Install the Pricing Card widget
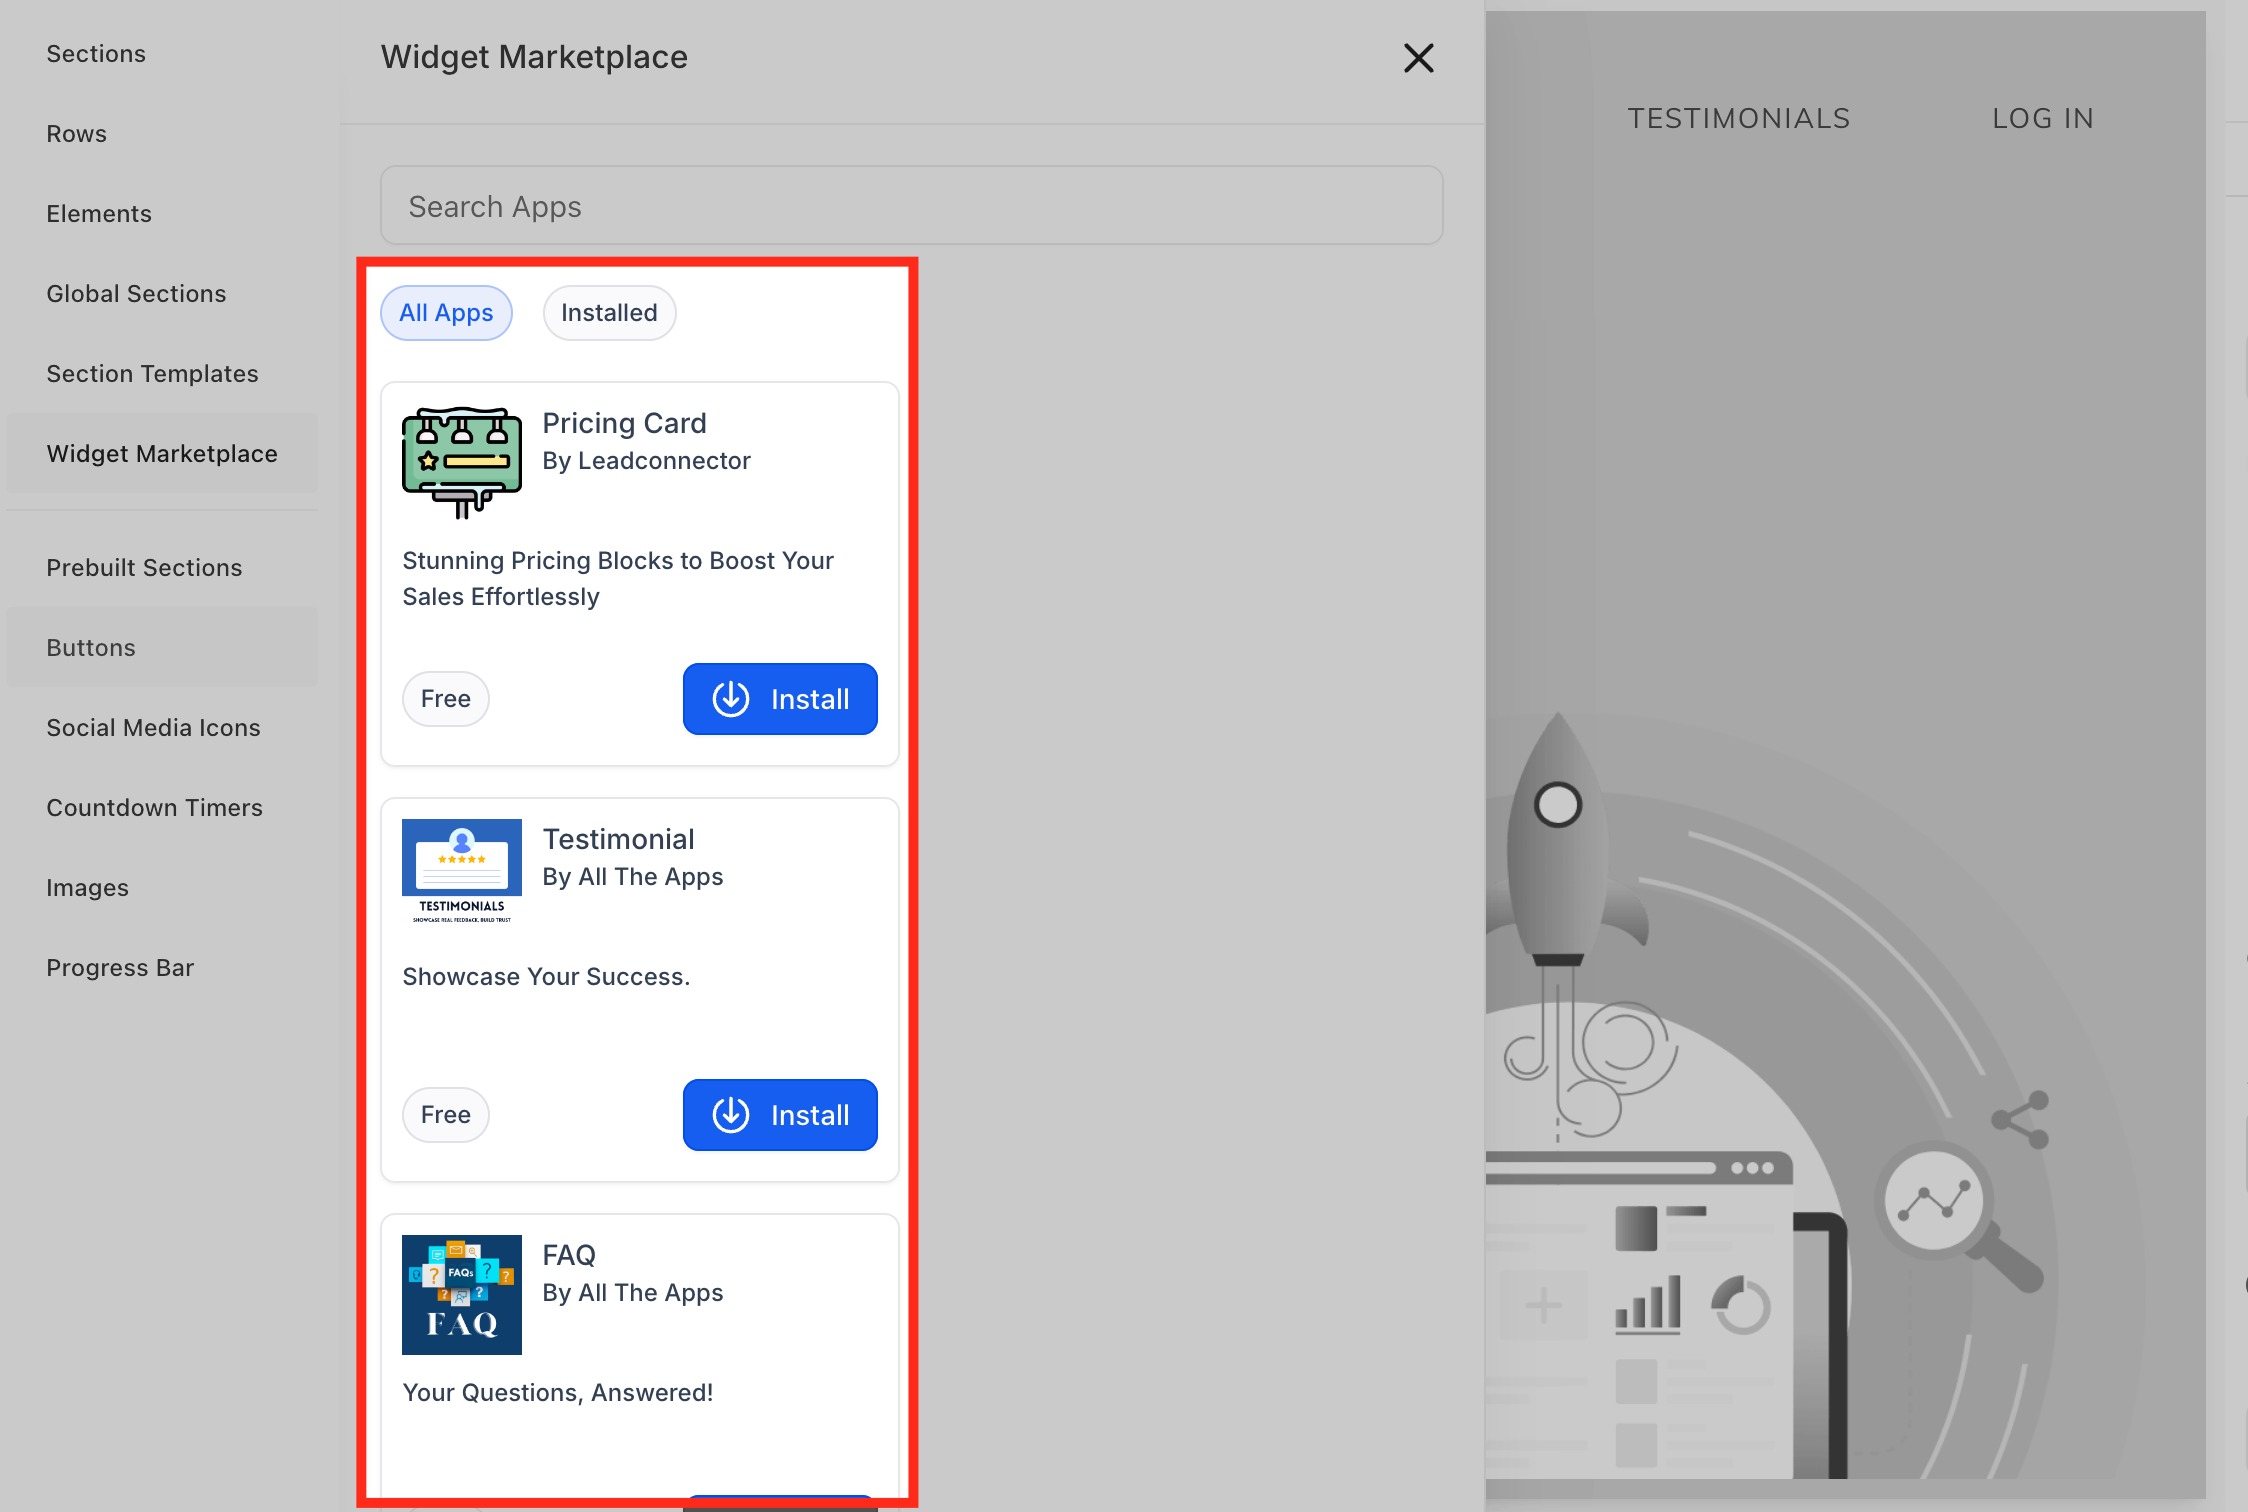The width and height of the screenshot is (2248, 1512). (x=780, y=699)
